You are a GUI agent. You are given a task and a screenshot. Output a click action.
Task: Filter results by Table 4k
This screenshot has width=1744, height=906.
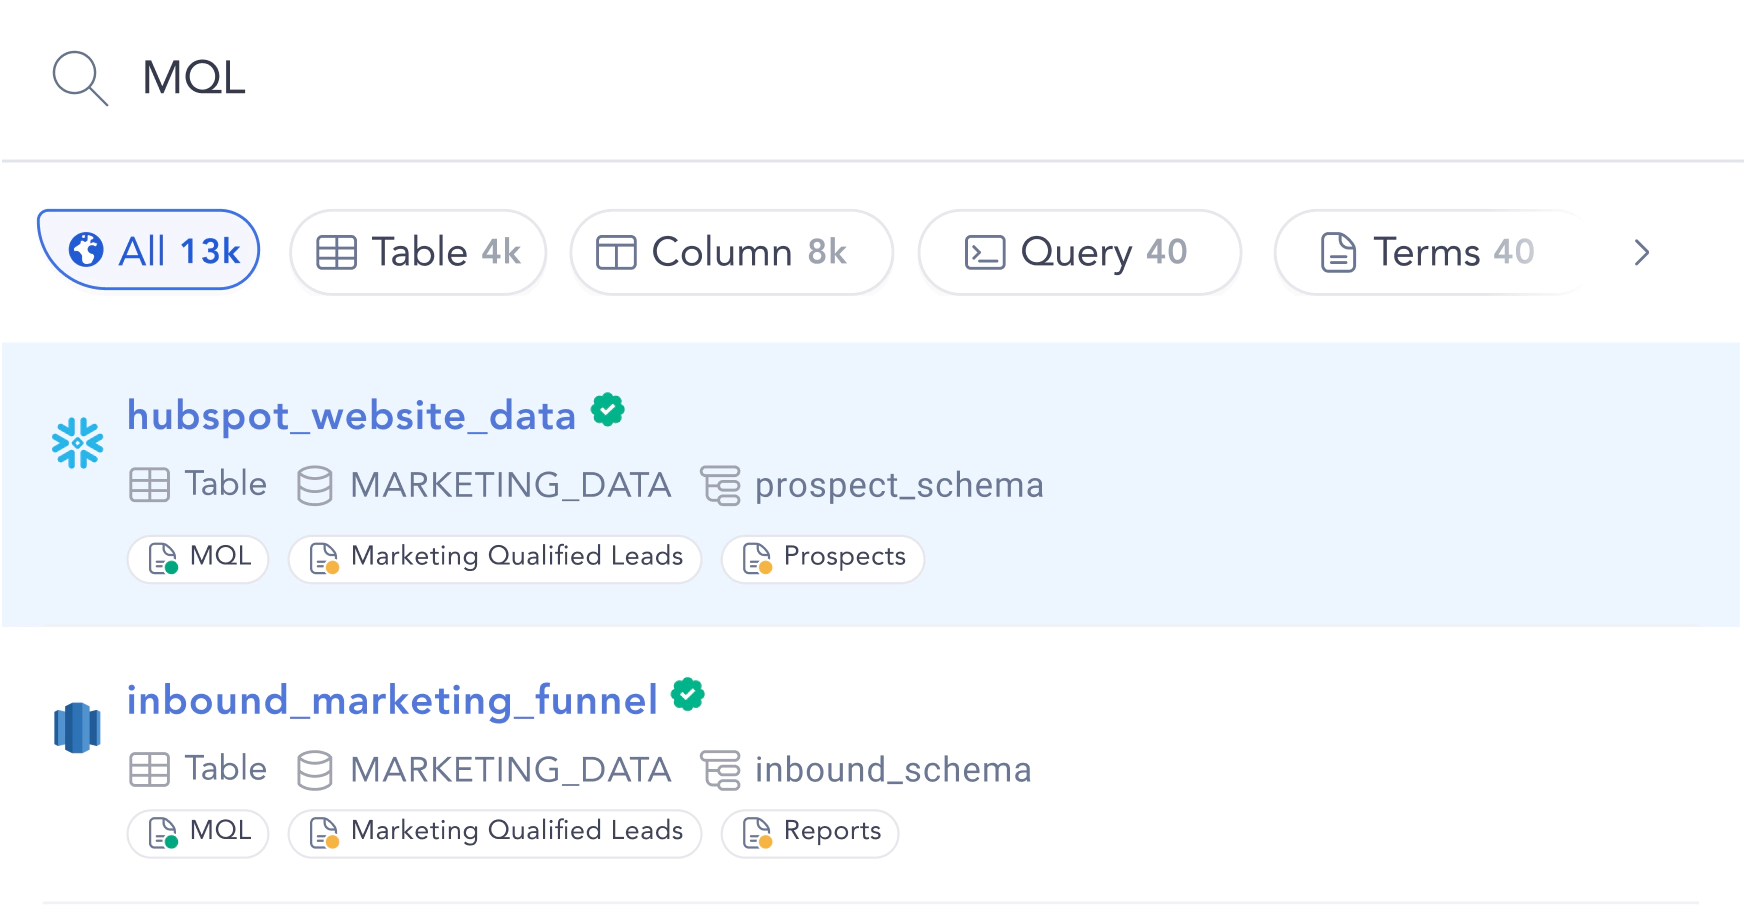tap(418, 252)
